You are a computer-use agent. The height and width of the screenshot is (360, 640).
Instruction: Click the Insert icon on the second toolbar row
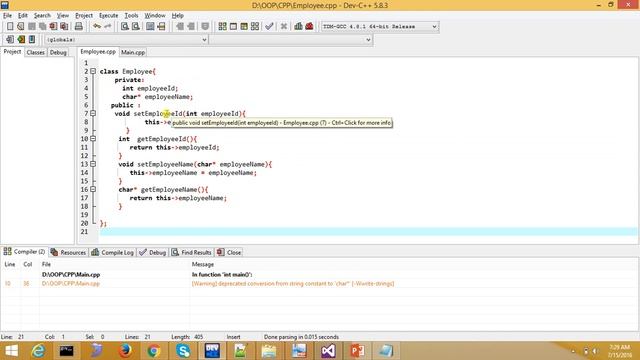pyautogui.click(x=10, y=39)
